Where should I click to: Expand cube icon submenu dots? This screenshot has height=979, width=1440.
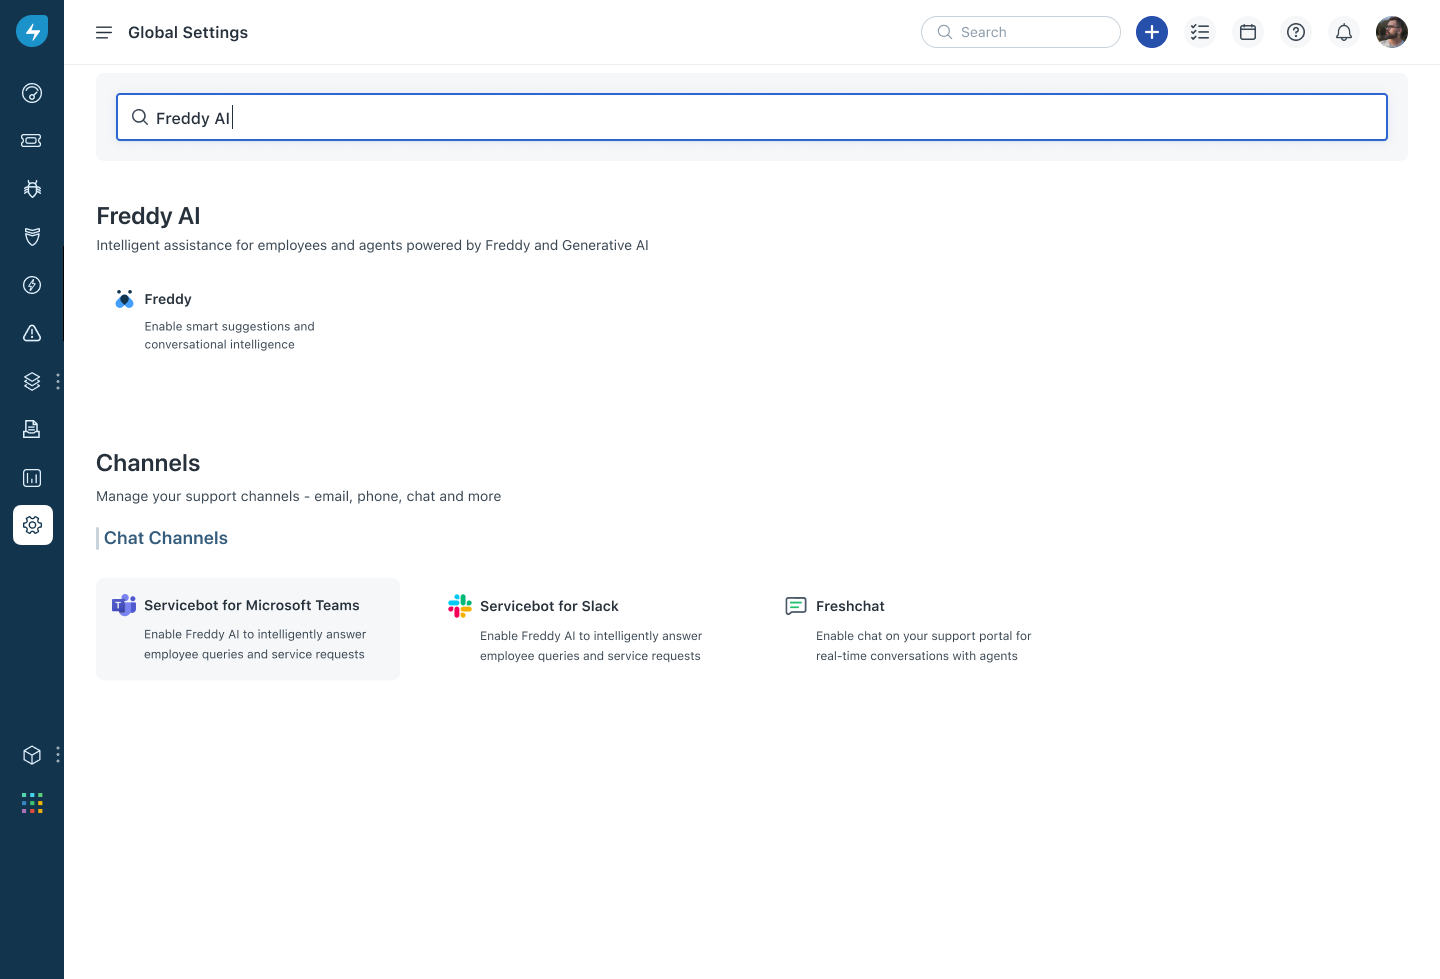click(58, 755)
